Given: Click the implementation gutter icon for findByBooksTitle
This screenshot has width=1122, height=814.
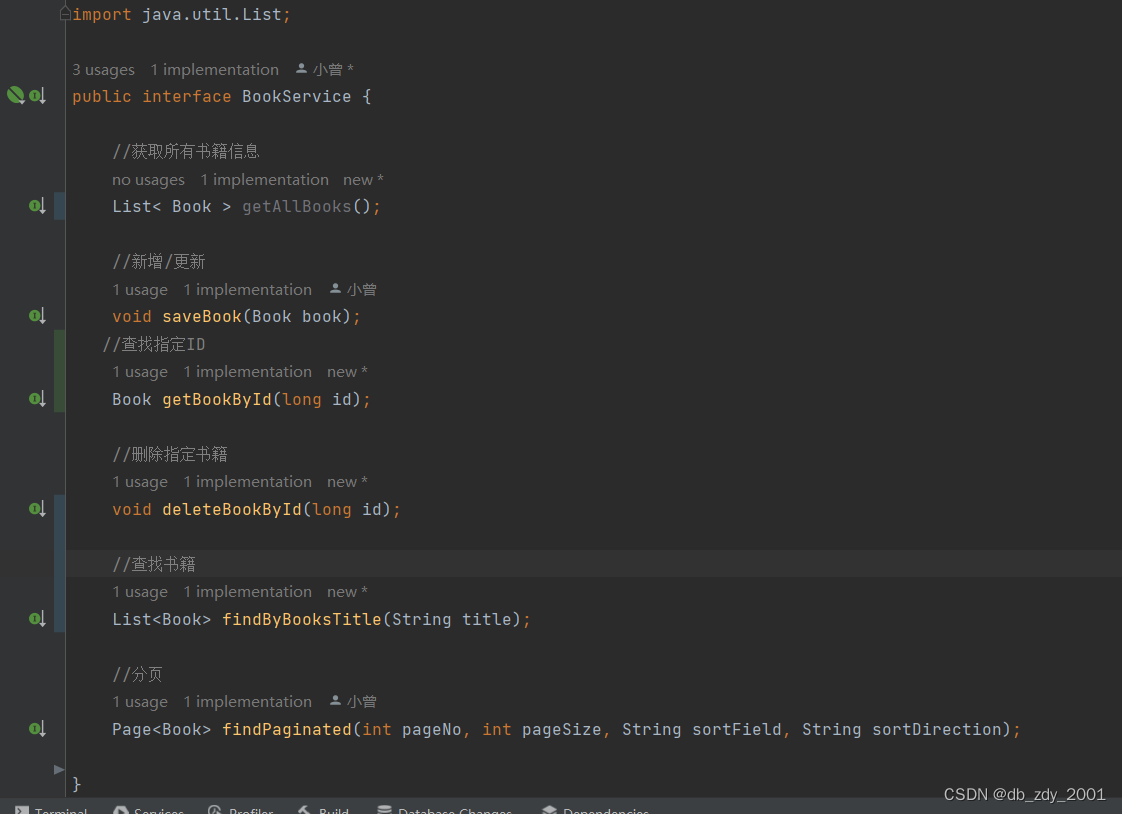Looking at the screenshot, I should (37, 618).
